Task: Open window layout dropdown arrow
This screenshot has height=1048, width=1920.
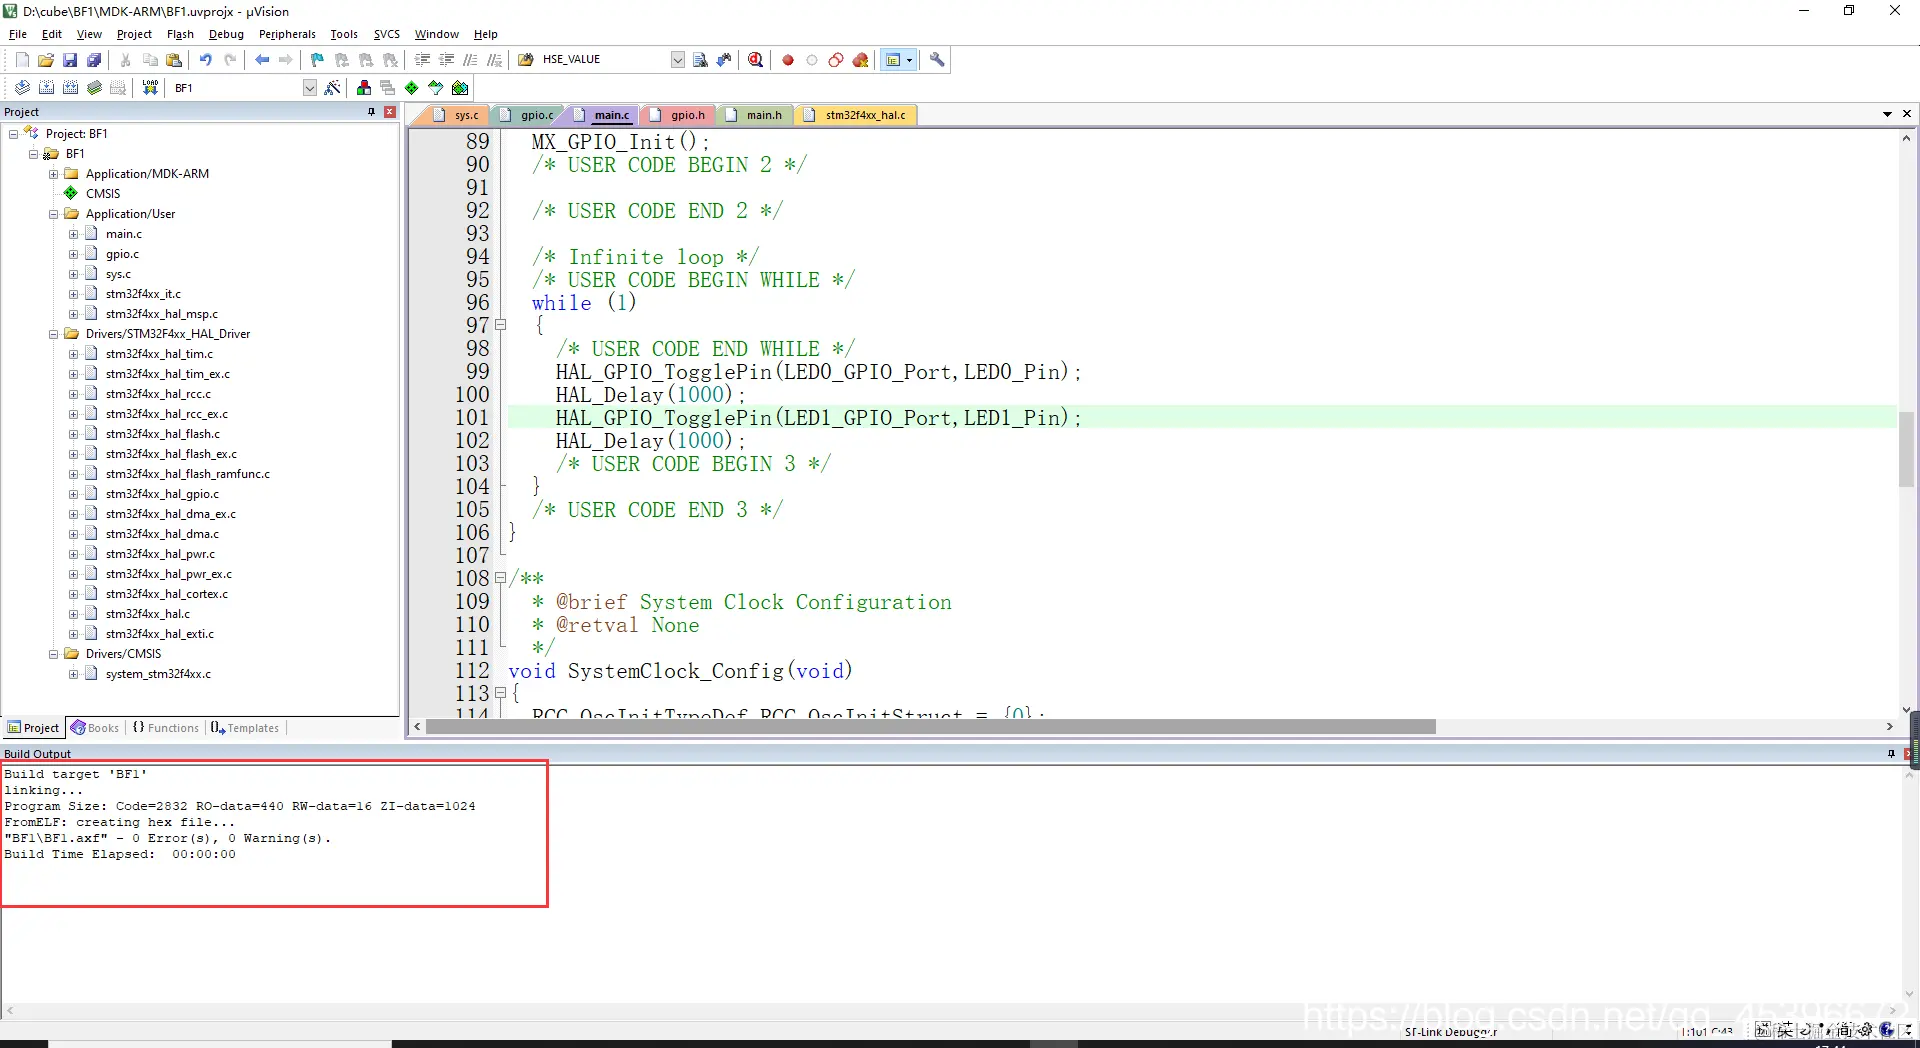Action: (909, 60)
